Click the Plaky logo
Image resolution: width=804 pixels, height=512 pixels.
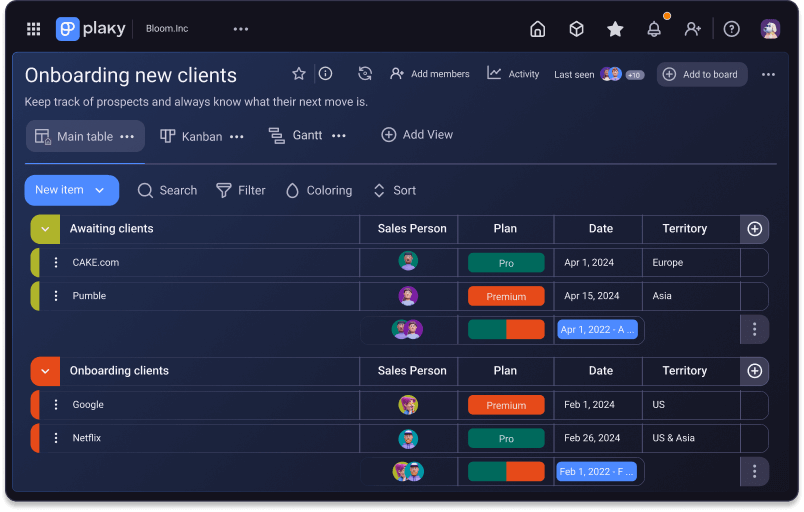click(91, 29)
